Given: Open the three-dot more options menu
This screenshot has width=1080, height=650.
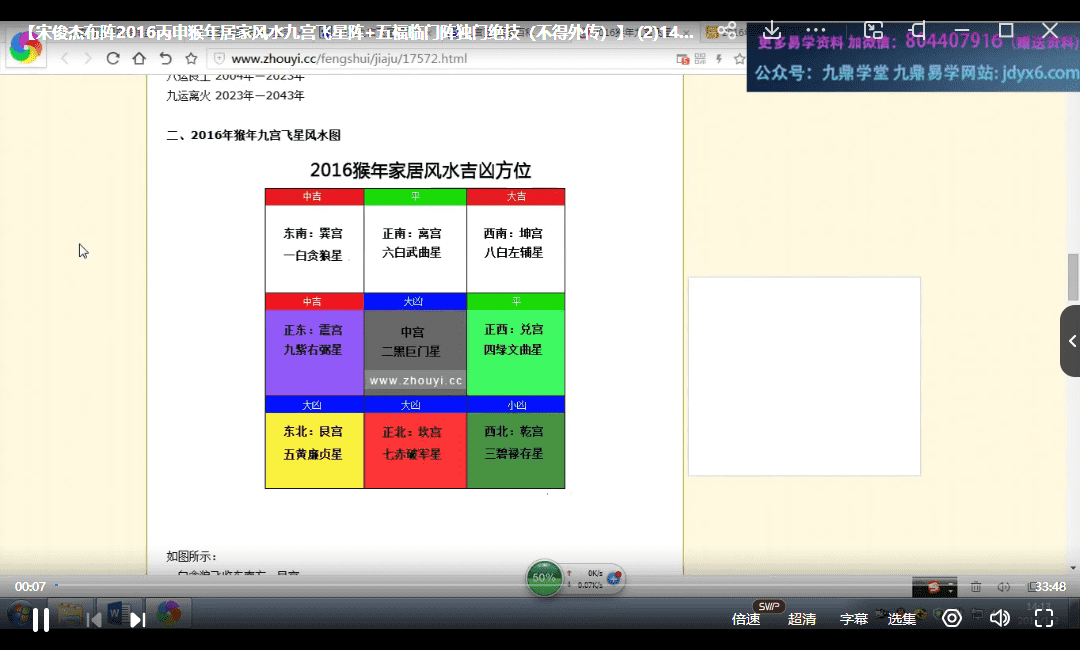Looking at the screenshot, I should pos(816,31).
